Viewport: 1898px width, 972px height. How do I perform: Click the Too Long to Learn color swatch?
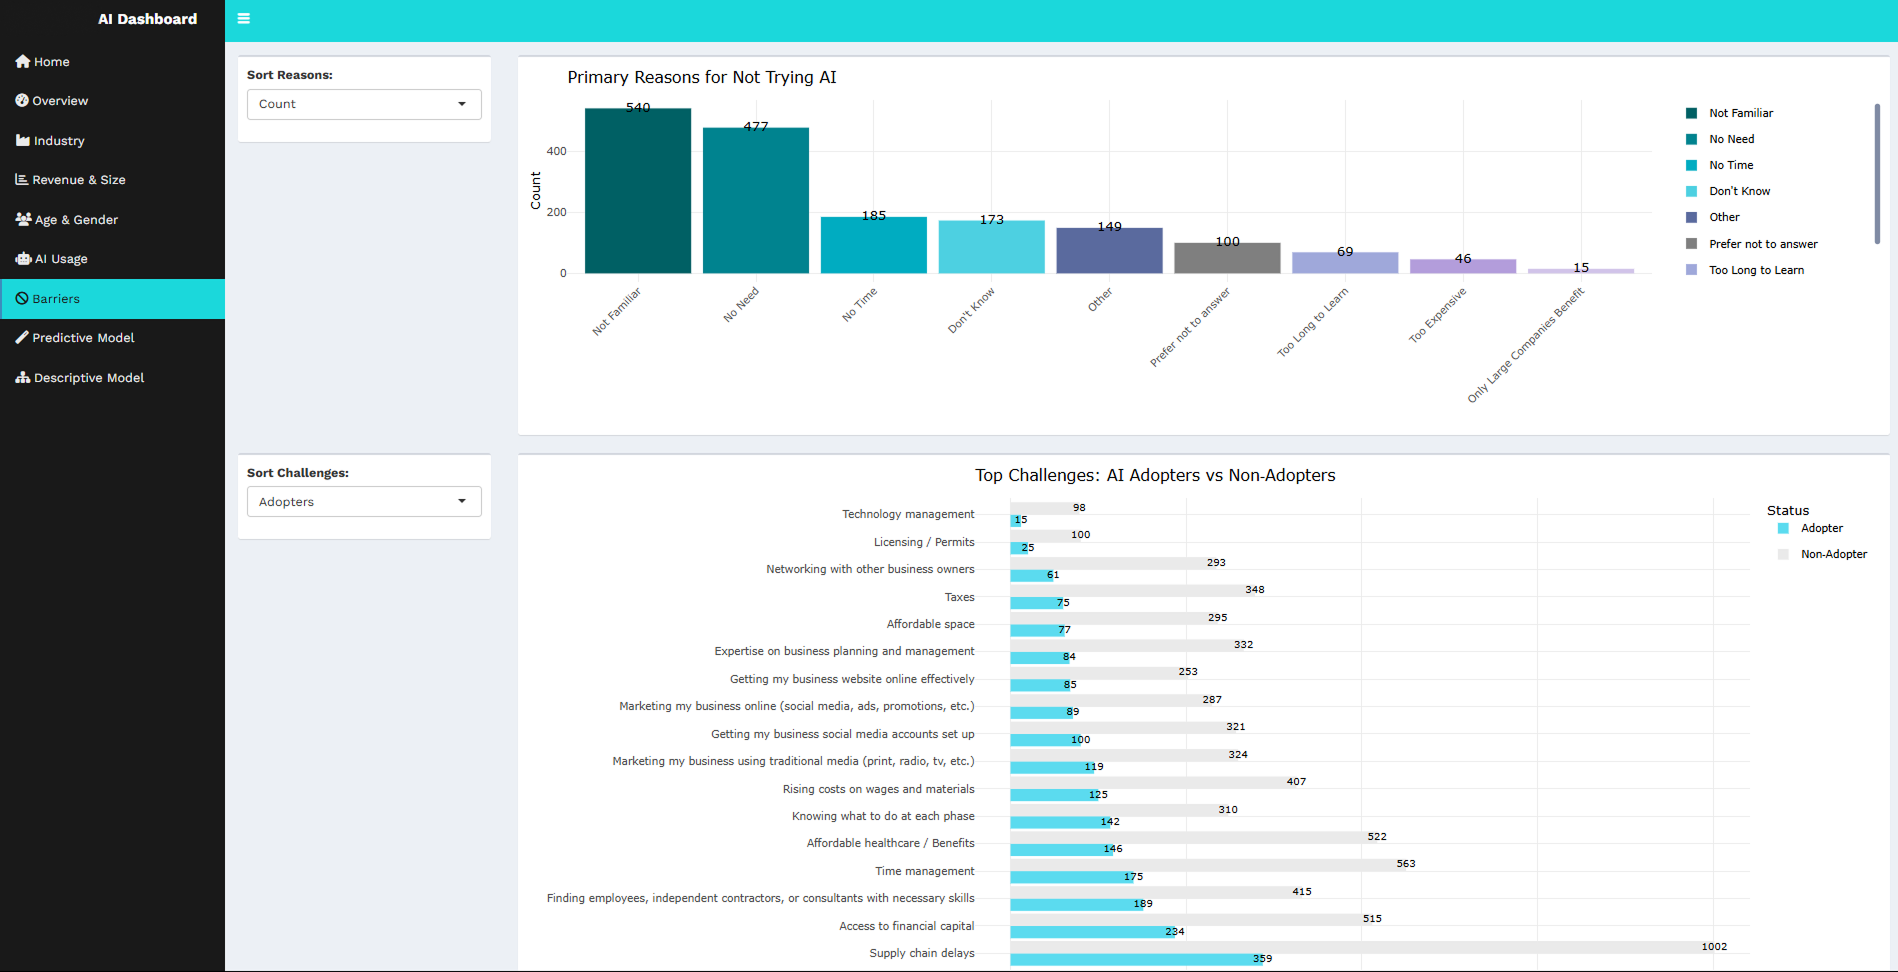coord(1691,269)
